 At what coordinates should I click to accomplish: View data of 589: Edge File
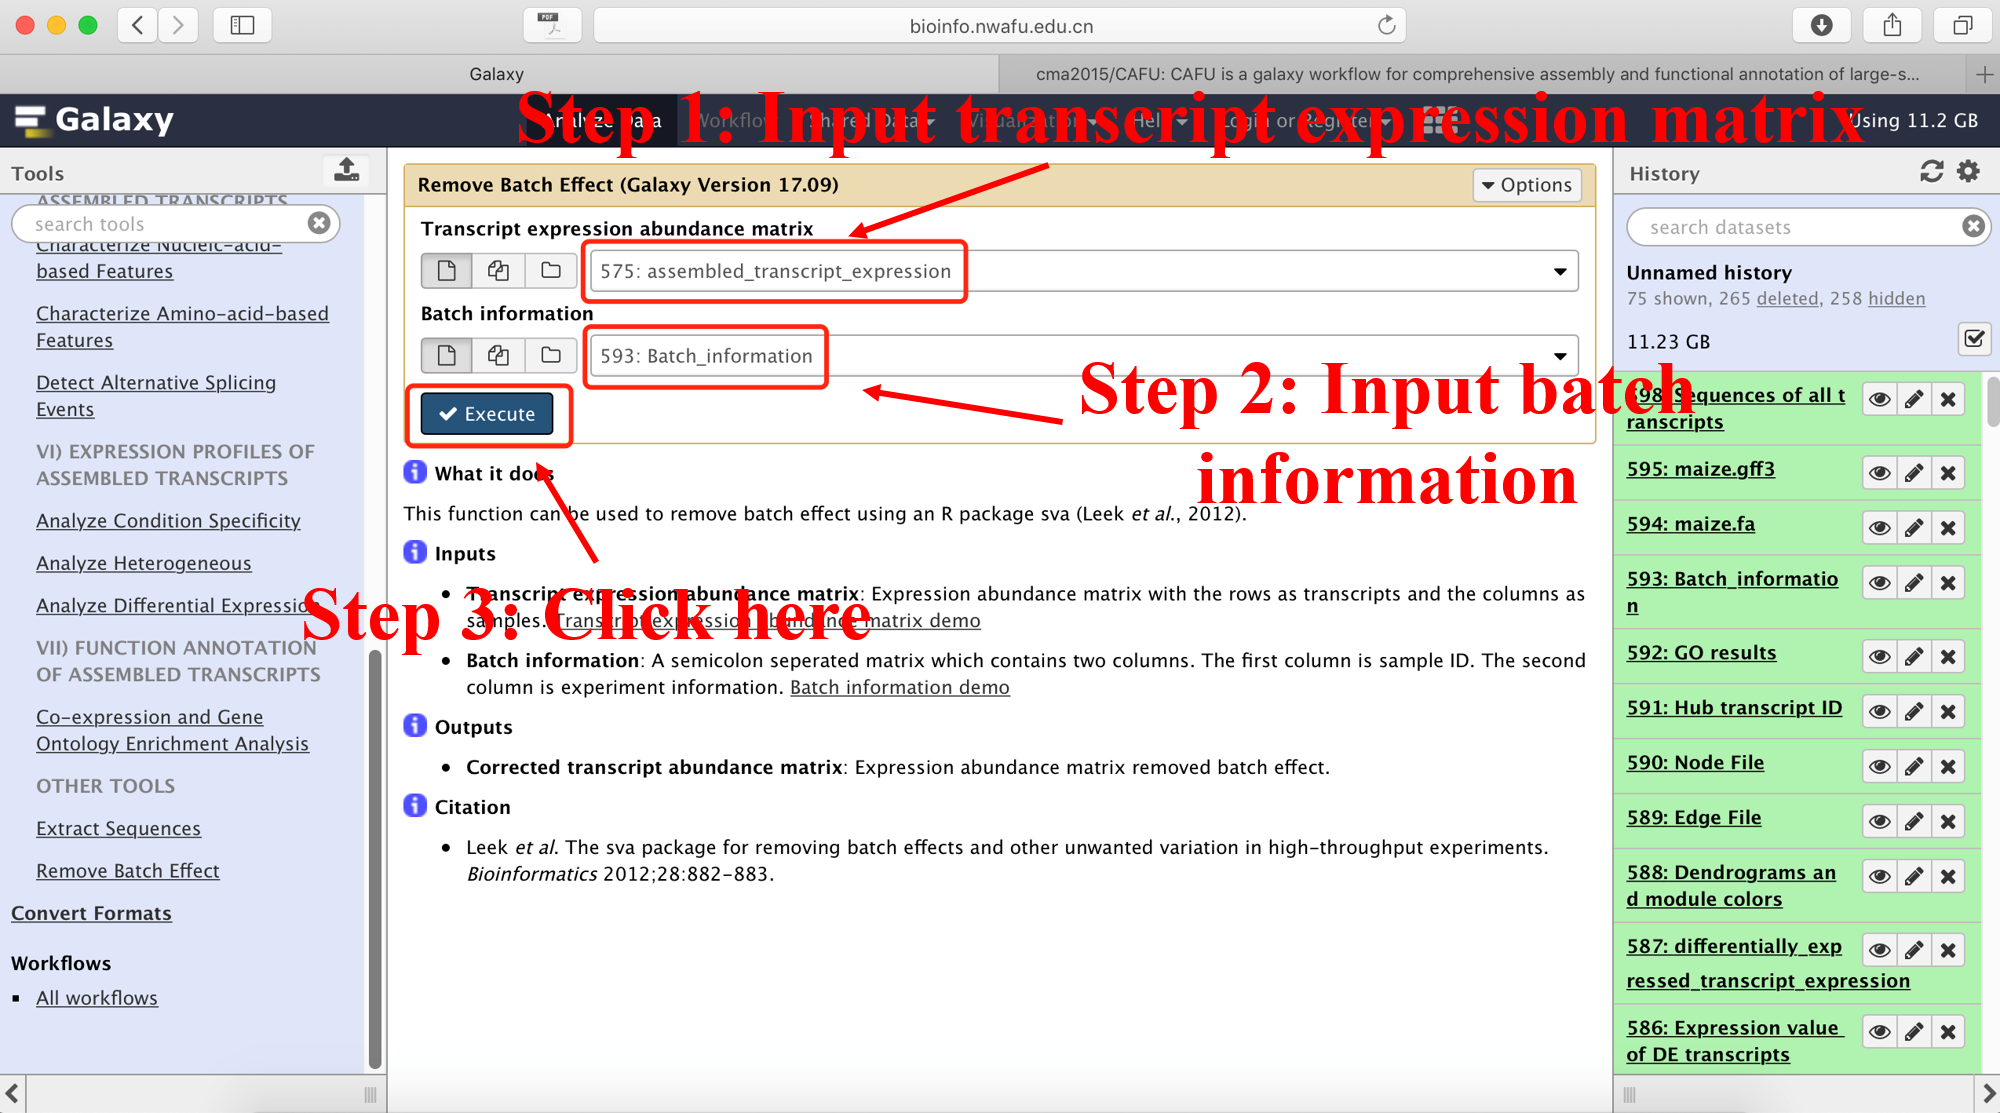coord(1880,822)
